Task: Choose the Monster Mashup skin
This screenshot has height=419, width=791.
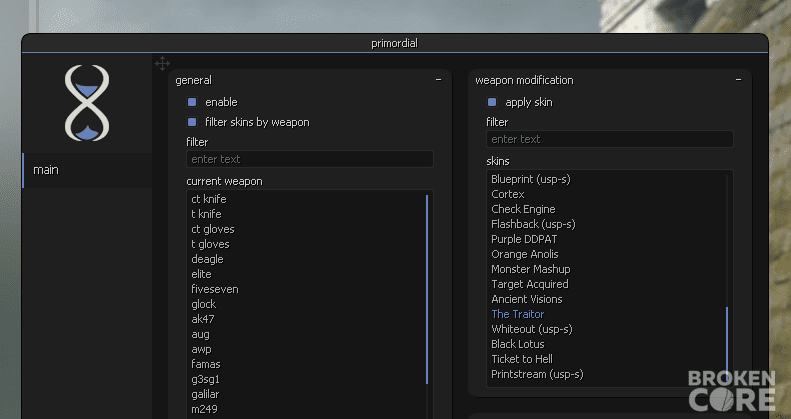Action: coord(531,269)
